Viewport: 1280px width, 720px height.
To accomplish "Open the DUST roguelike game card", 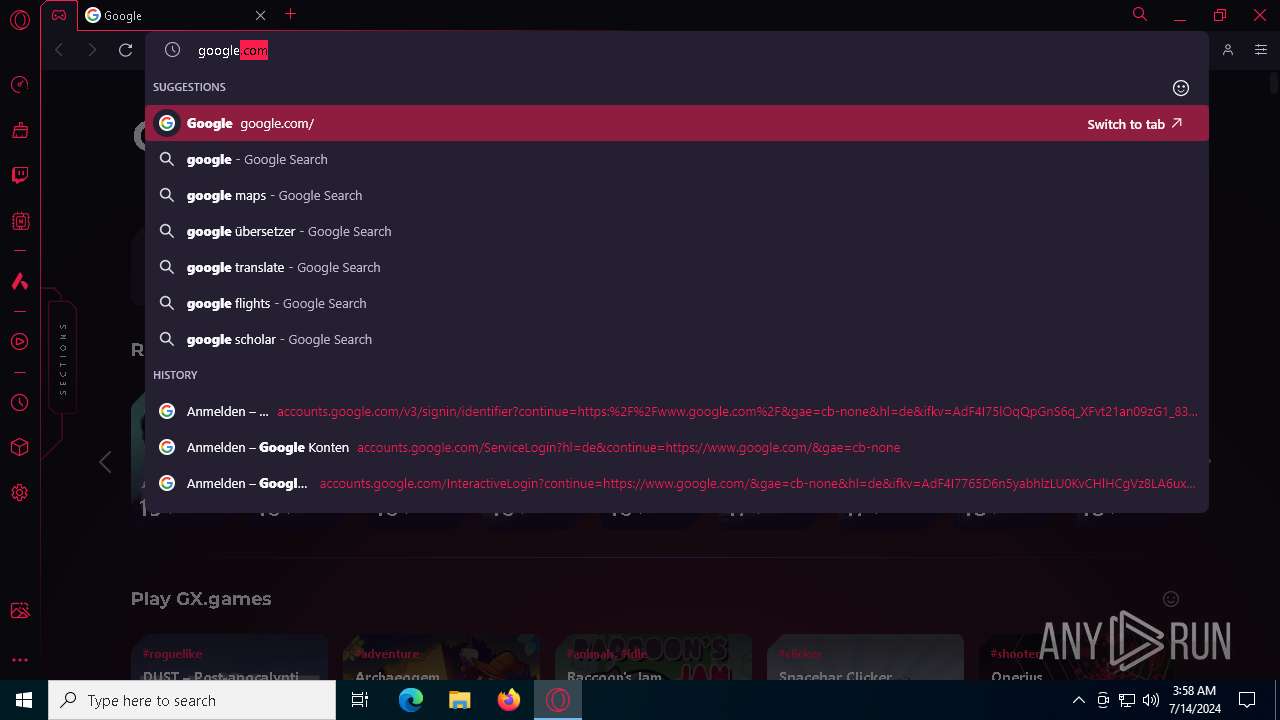I will [229, 657].
